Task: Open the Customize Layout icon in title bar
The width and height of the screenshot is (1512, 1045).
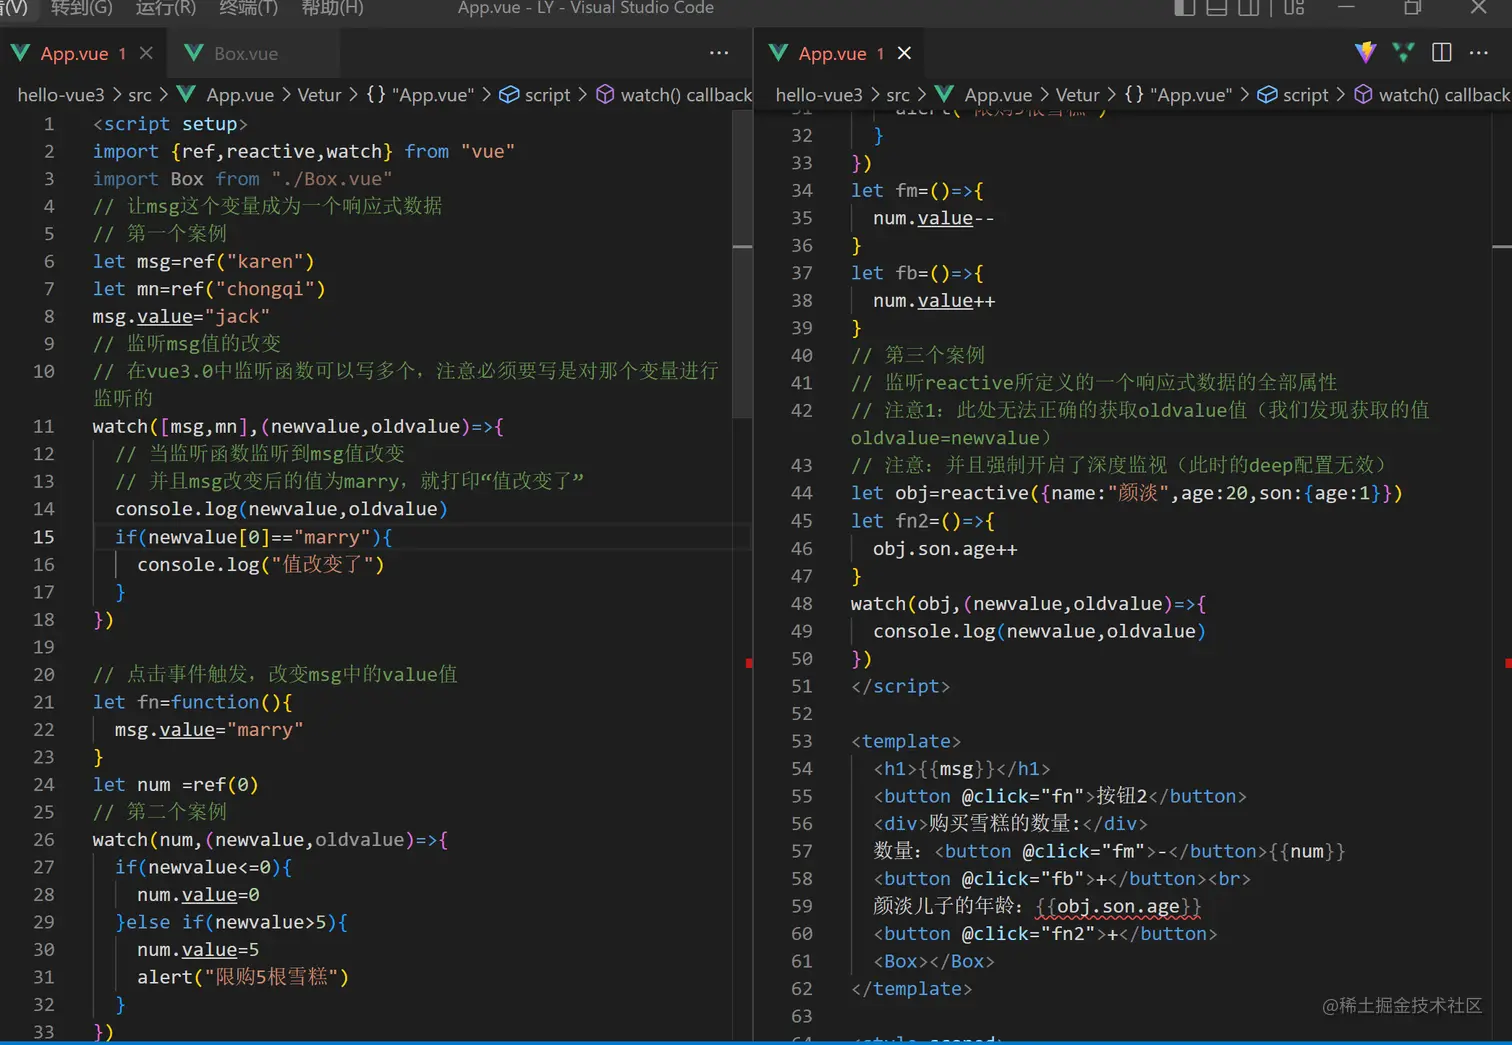Action: pos(1294,8)
